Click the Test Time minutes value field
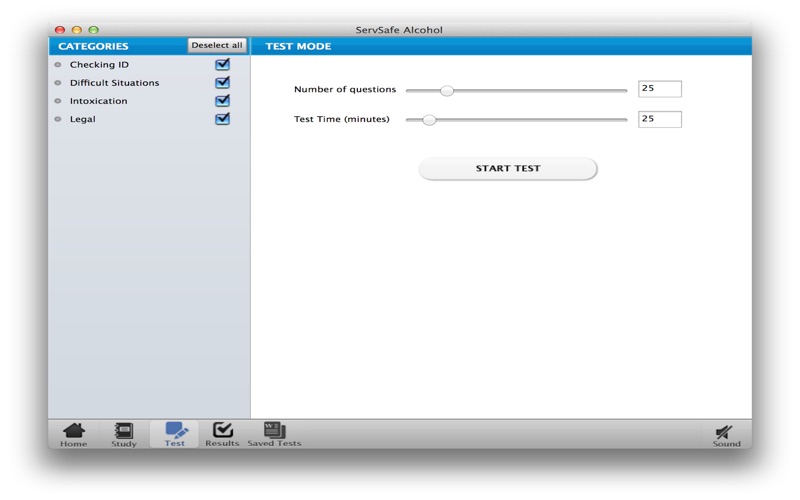The image size is (800, 500). point(660,119)
